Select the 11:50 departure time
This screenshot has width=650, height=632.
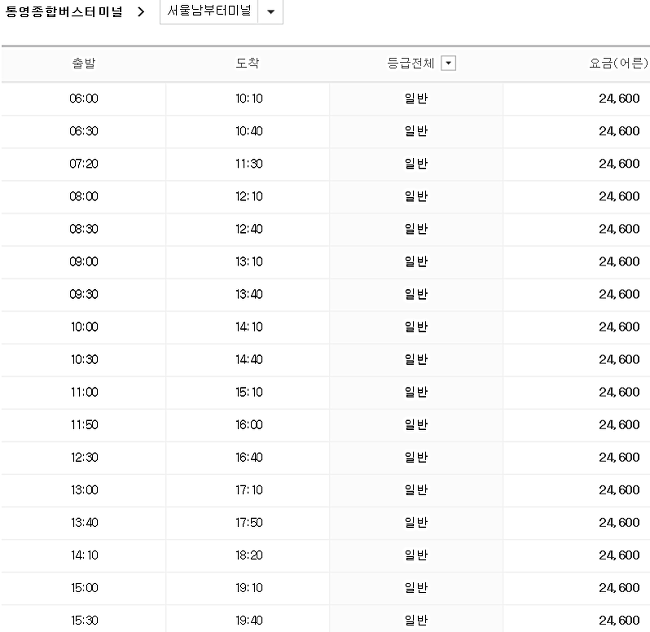pos(84,425)
